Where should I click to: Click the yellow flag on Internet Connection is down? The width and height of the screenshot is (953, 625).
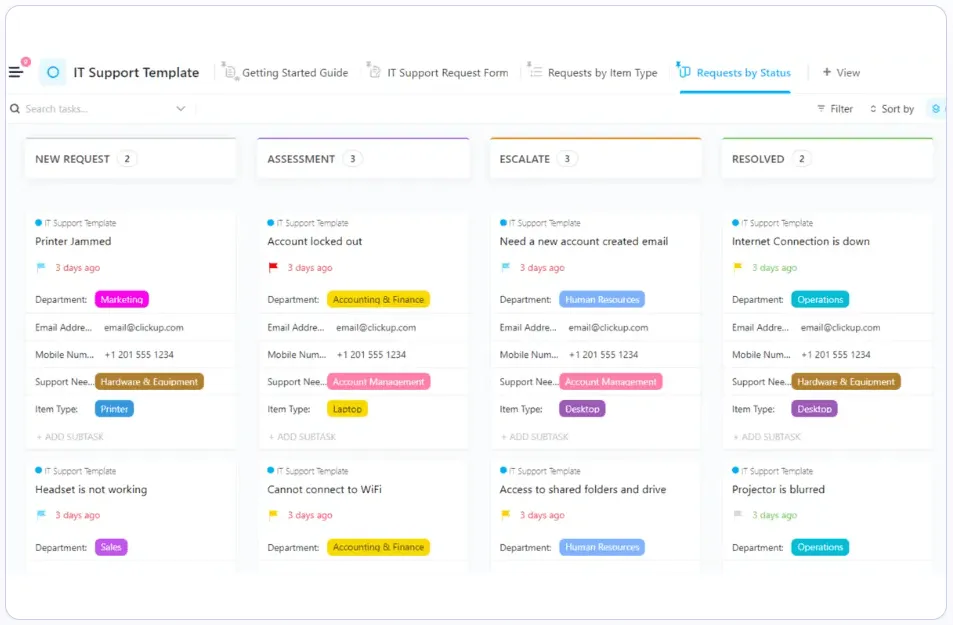[x=737, y=268]
